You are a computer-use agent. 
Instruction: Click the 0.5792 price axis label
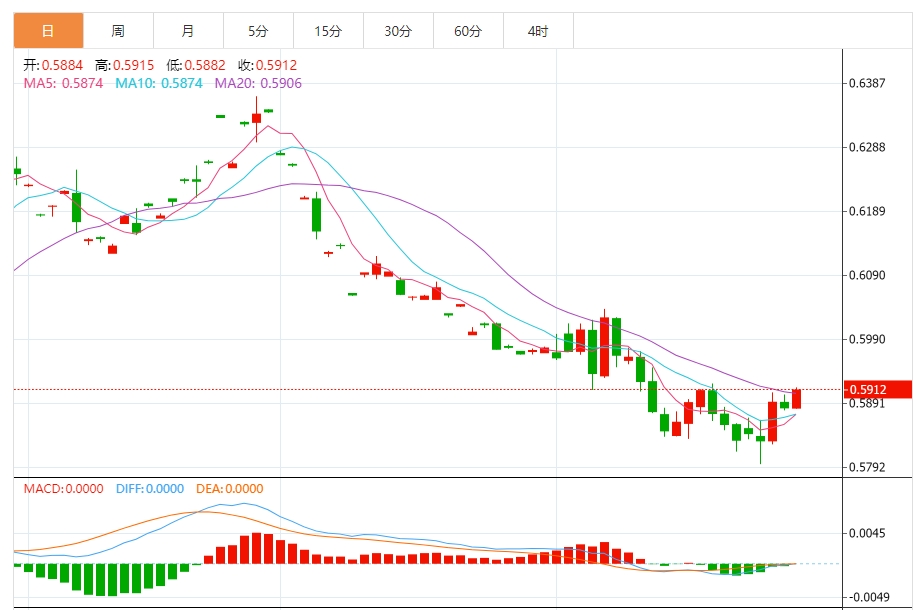click(866, 468)
